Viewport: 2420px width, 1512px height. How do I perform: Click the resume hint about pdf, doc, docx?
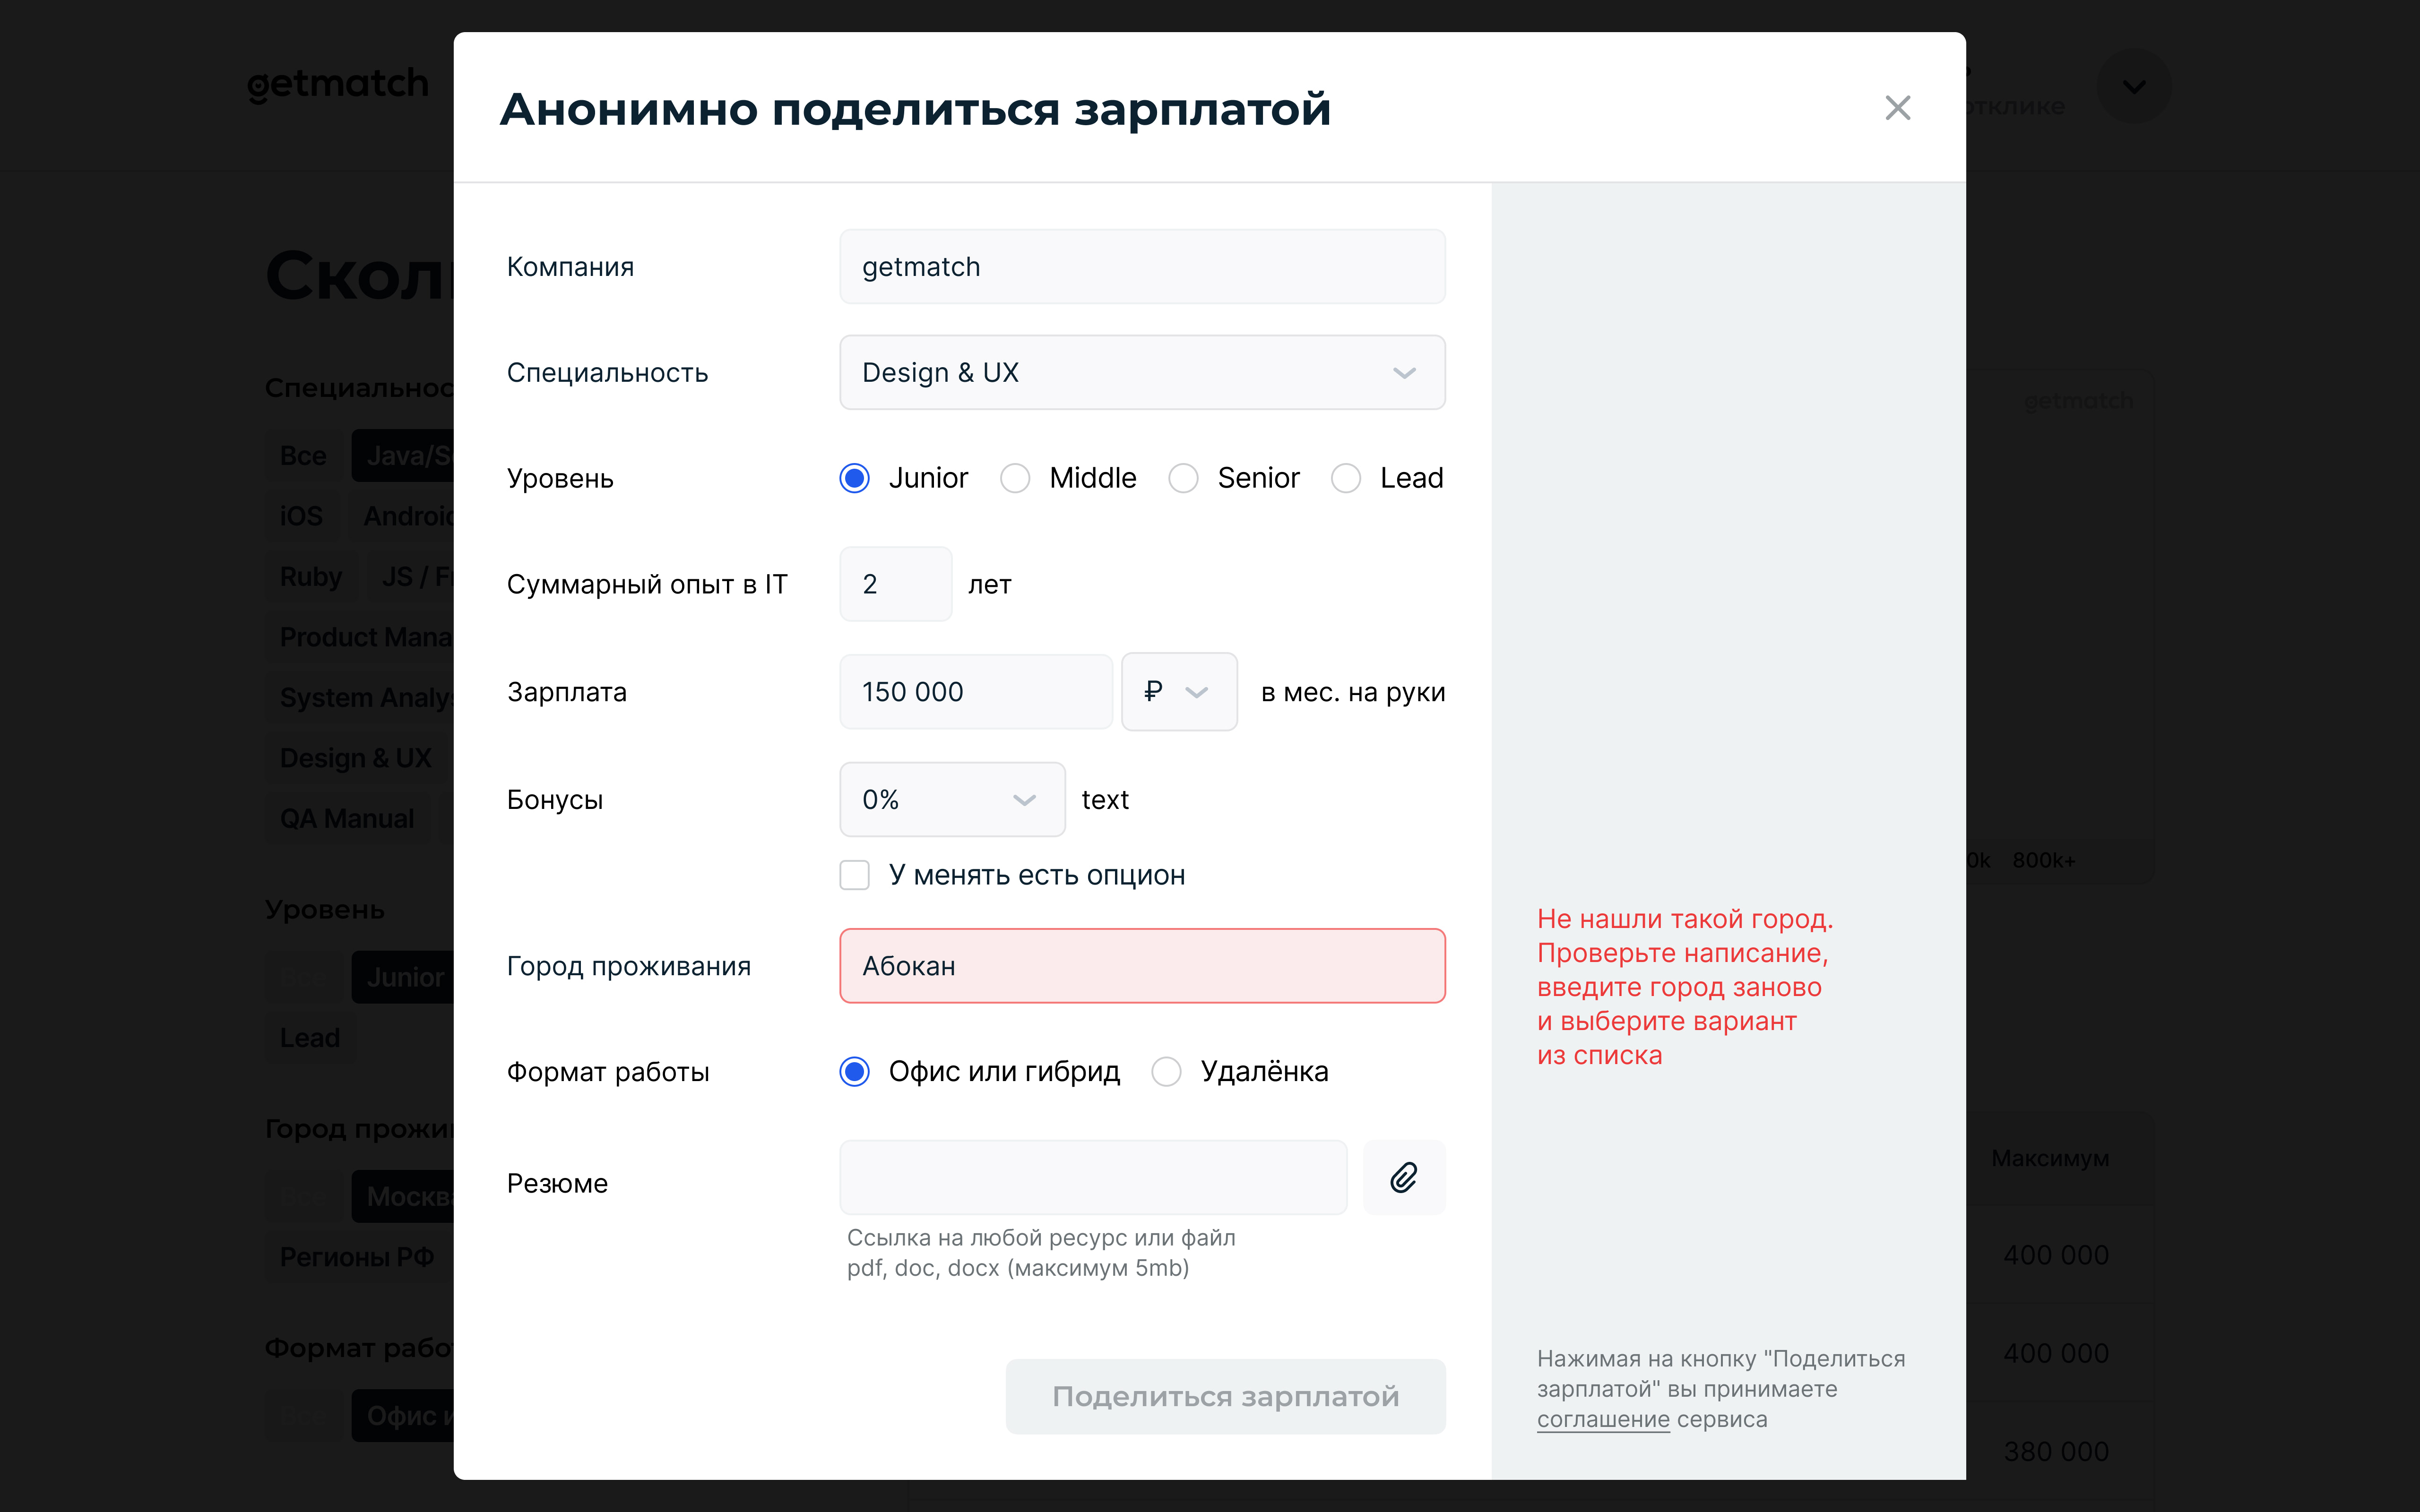point(1041,1253)
